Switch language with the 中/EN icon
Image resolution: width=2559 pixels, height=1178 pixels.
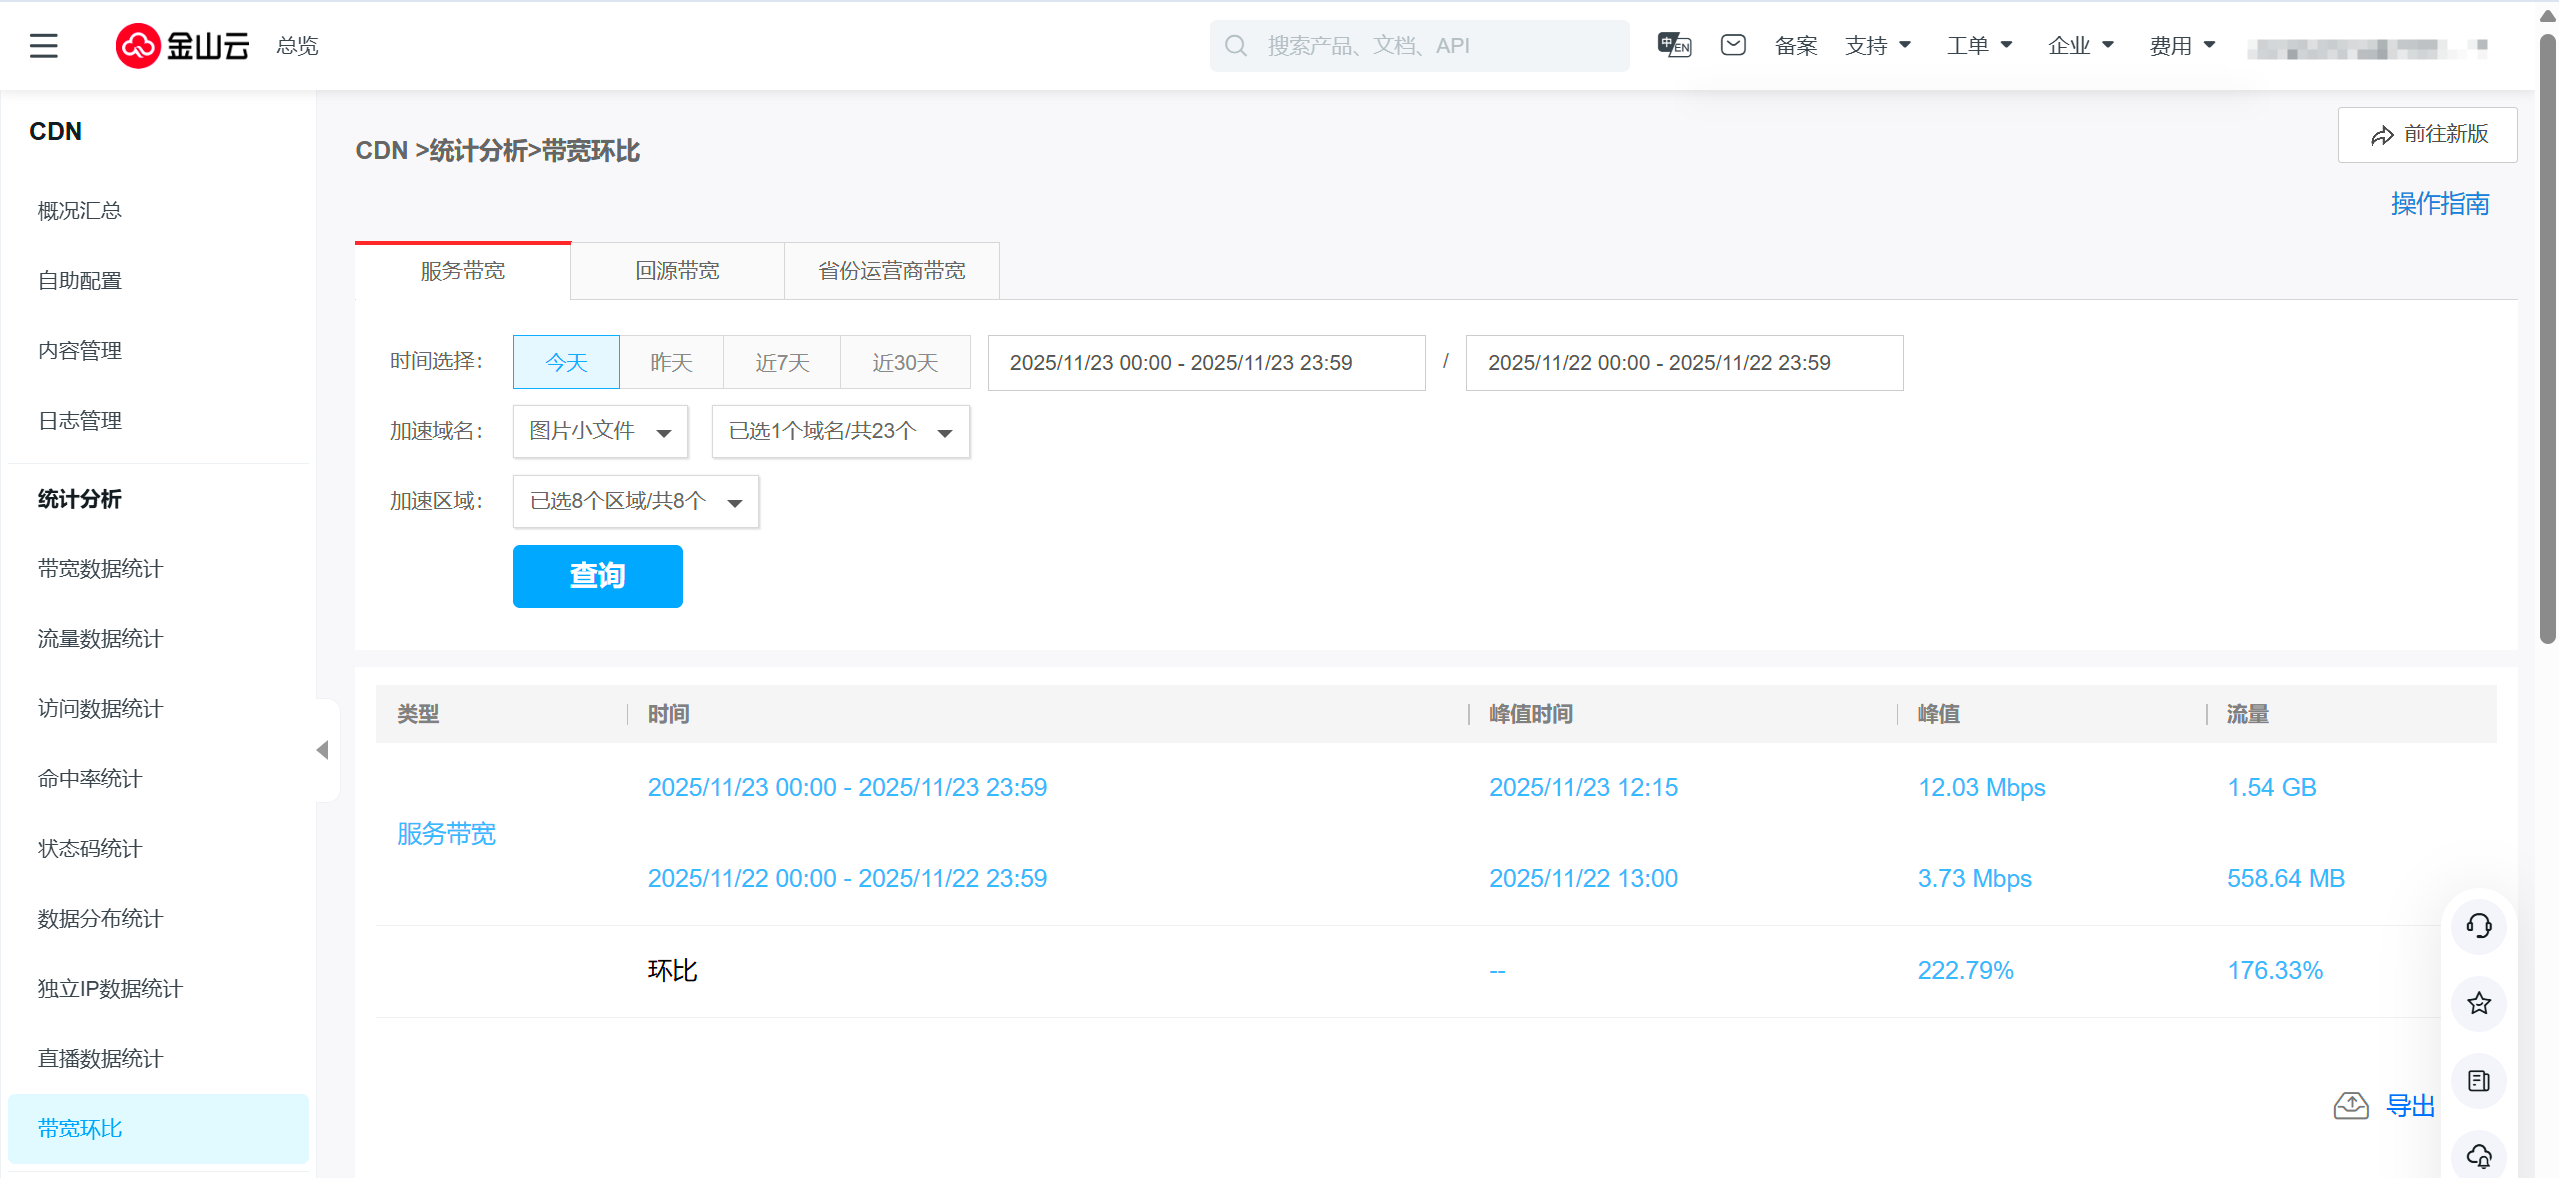[1674, 46]
